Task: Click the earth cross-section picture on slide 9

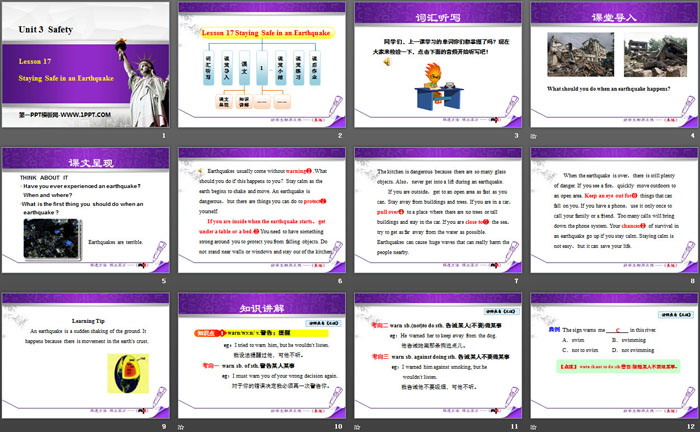Action: tap(128, 373)
